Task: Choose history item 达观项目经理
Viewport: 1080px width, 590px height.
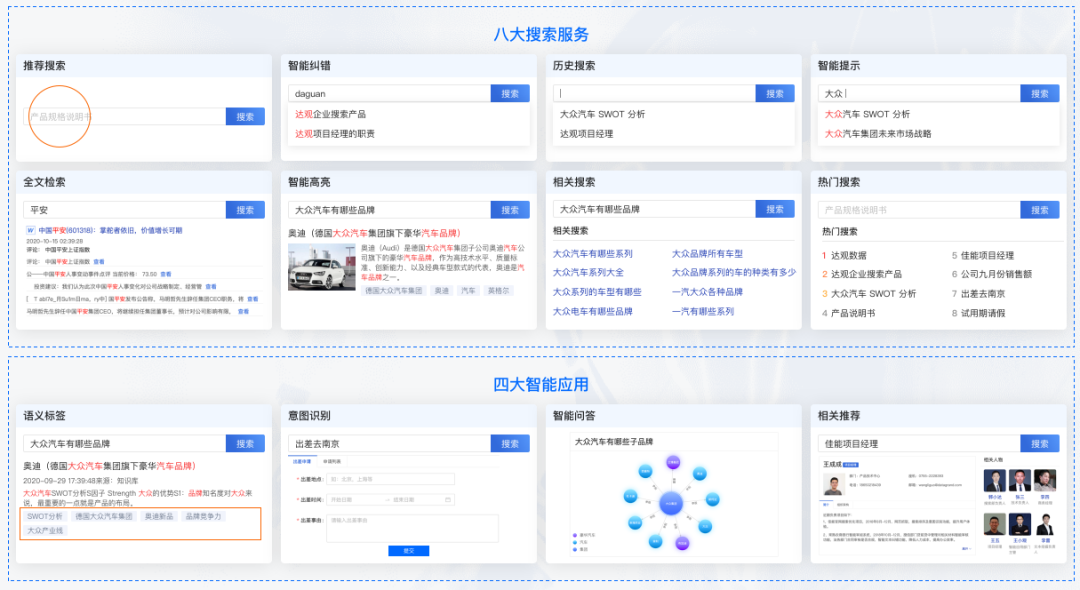Action: pos(586,134)
